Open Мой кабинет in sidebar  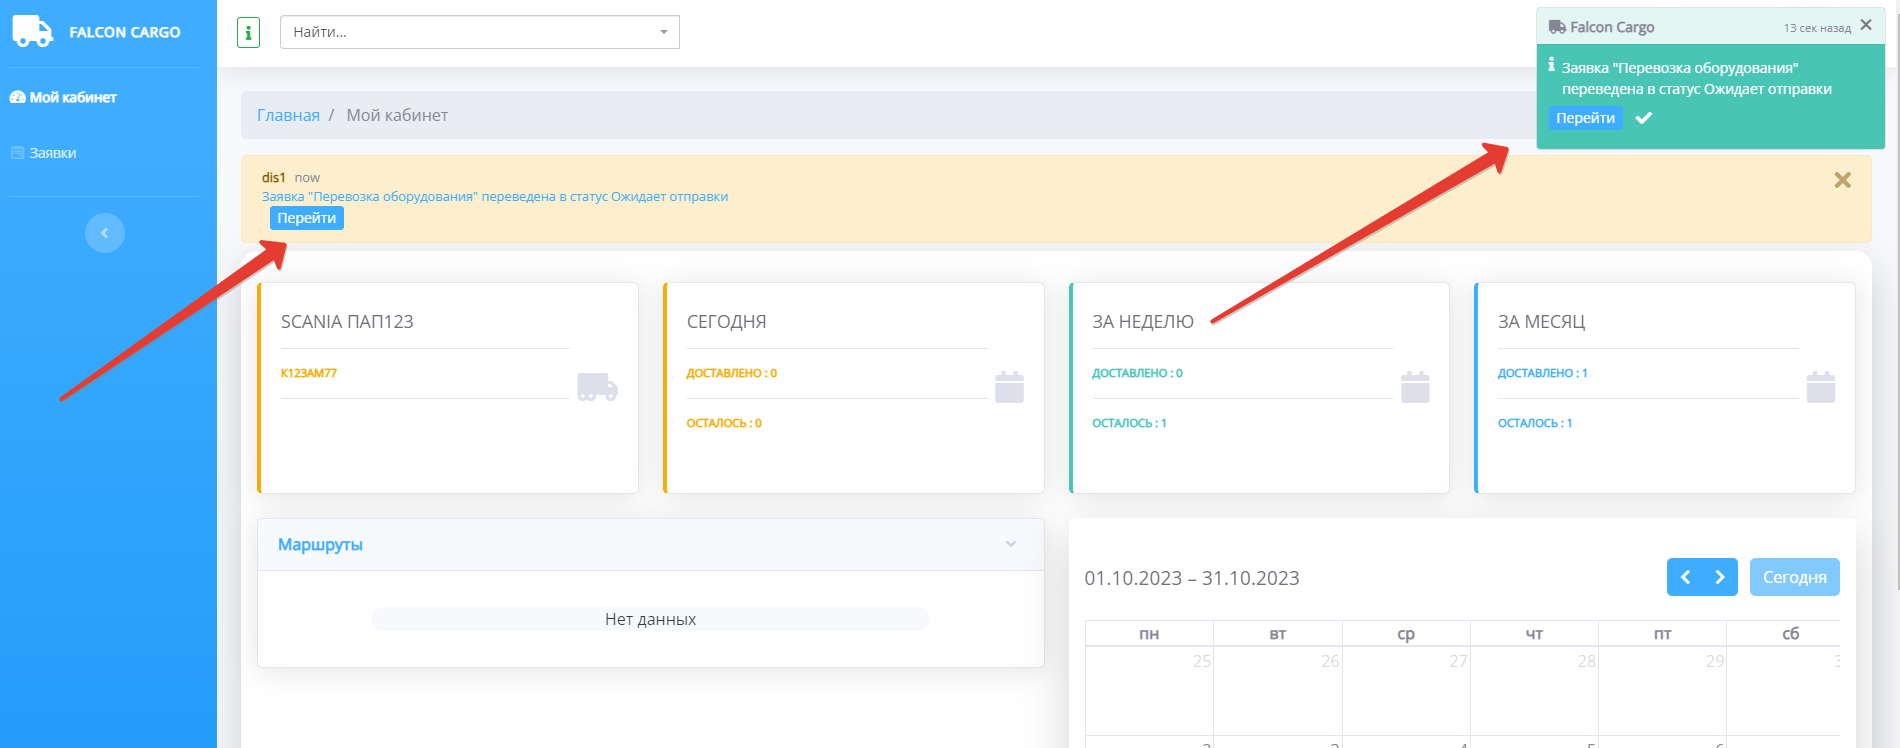point(72,97)
